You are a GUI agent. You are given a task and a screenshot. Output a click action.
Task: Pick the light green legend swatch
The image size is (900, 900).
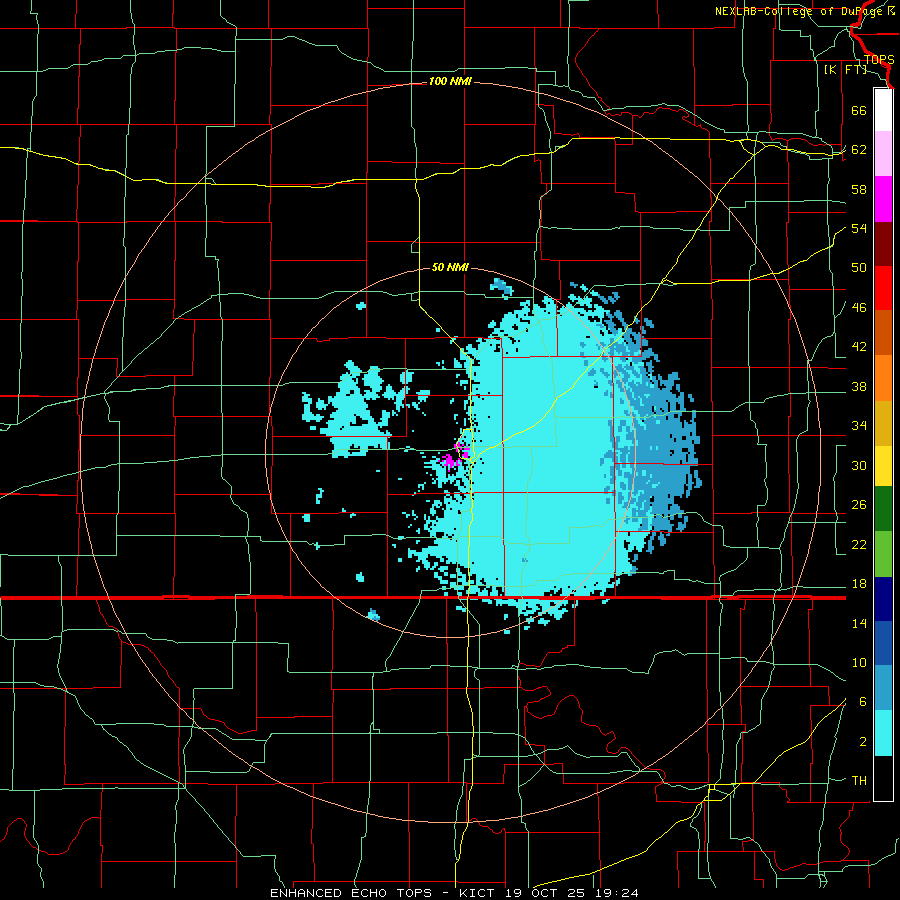(x=883, y=554)
